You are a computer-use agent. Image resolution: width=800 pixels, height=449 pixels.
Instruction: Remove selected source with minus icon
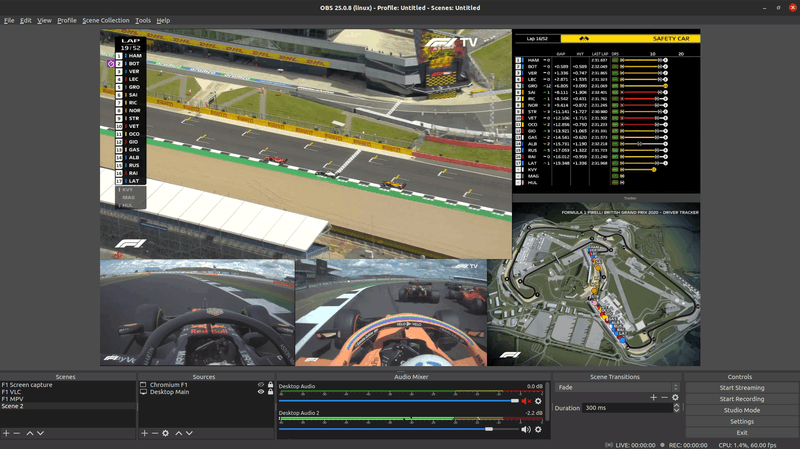tap(155, 433)
